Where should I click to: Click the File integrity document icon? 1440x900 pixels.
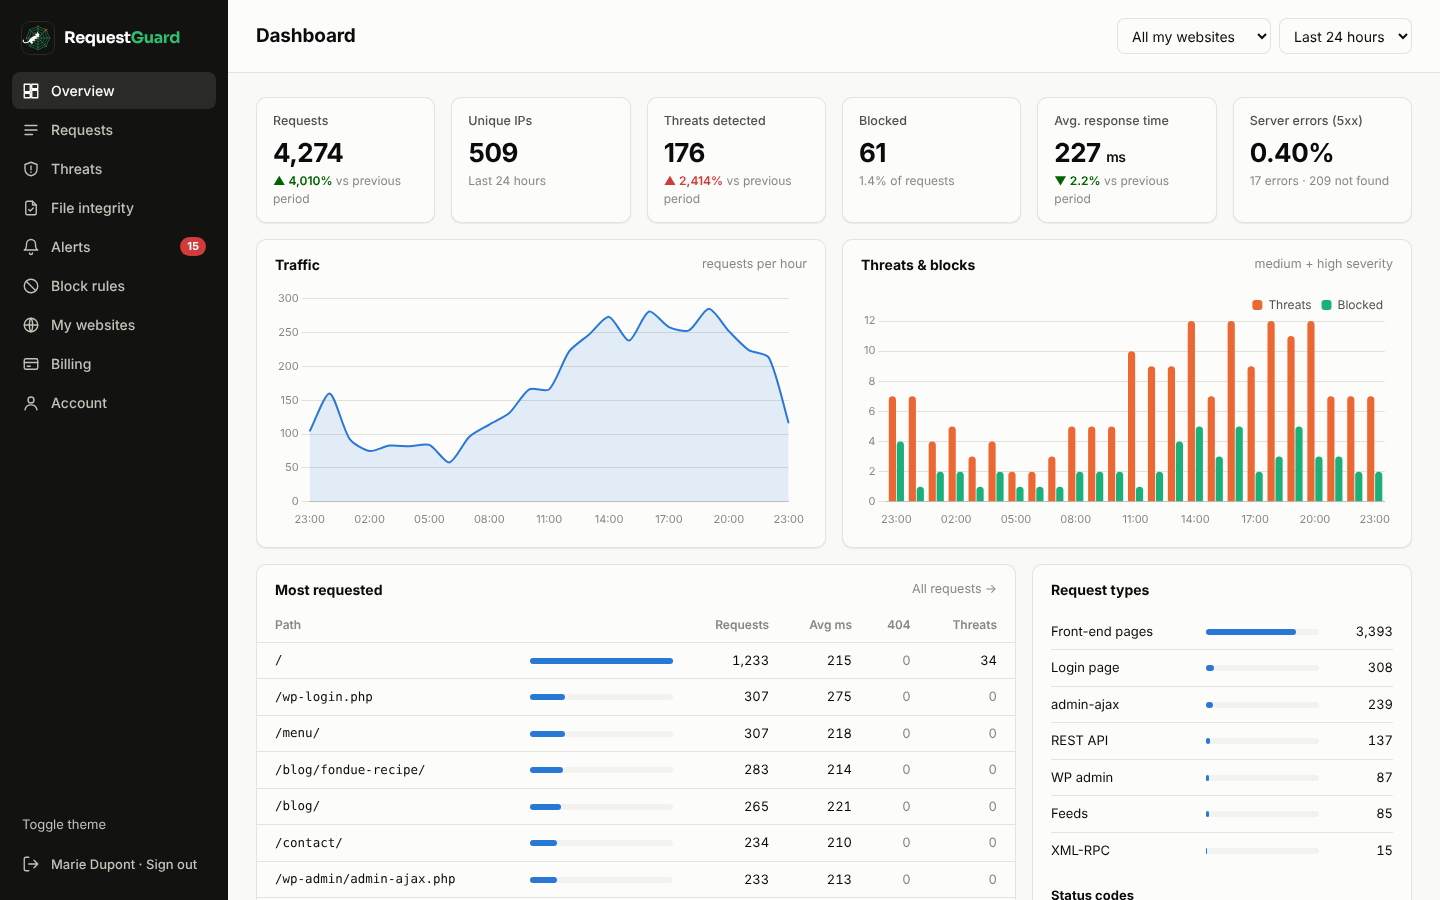pyautogui.click(x=31, y=208)
